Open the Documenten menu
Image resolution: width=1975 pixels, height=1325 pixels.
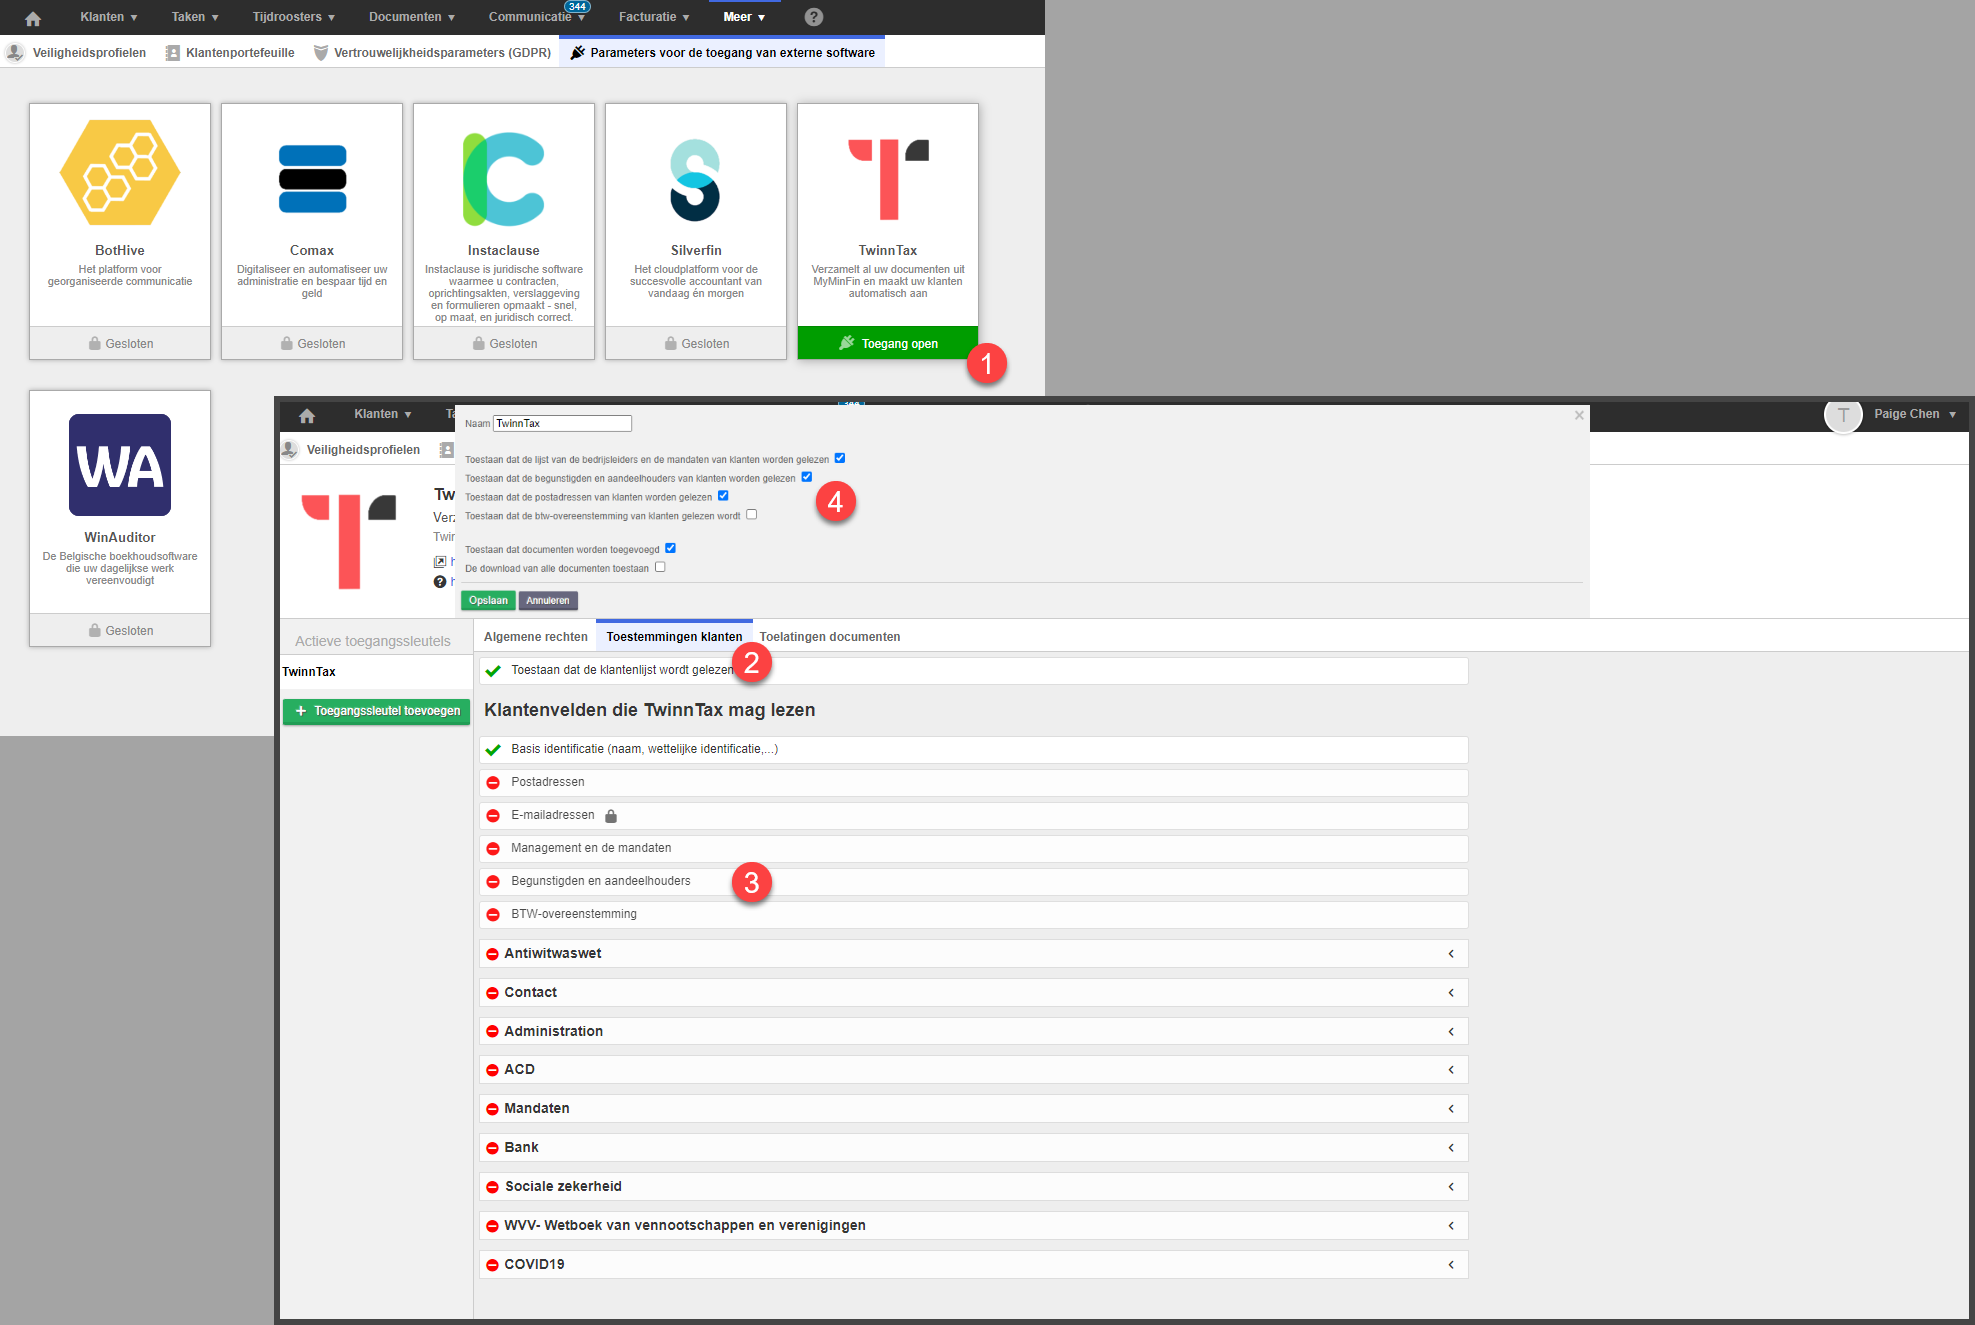[412, 17]
